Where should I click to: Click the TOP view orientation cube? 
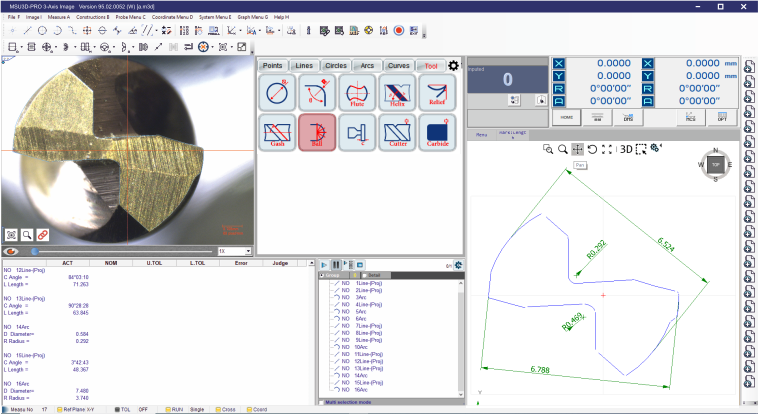tap(716, 165)
